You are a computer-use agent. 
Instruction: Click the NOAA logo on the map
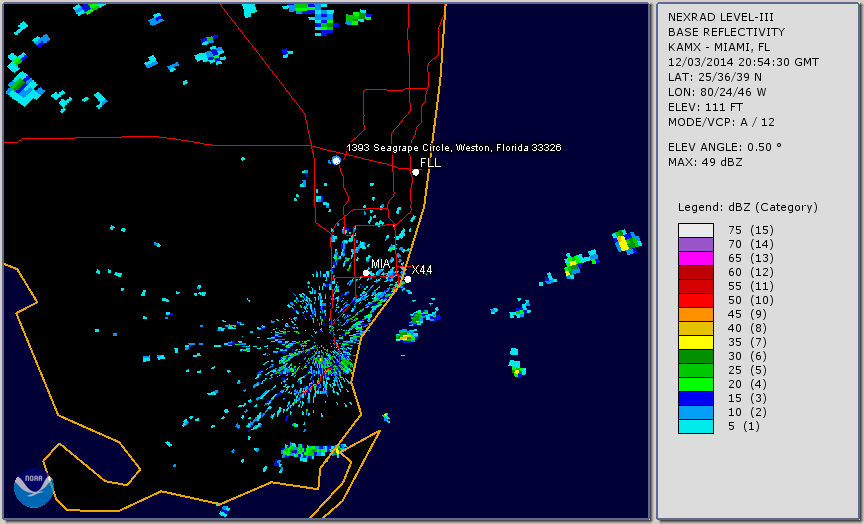34,488
